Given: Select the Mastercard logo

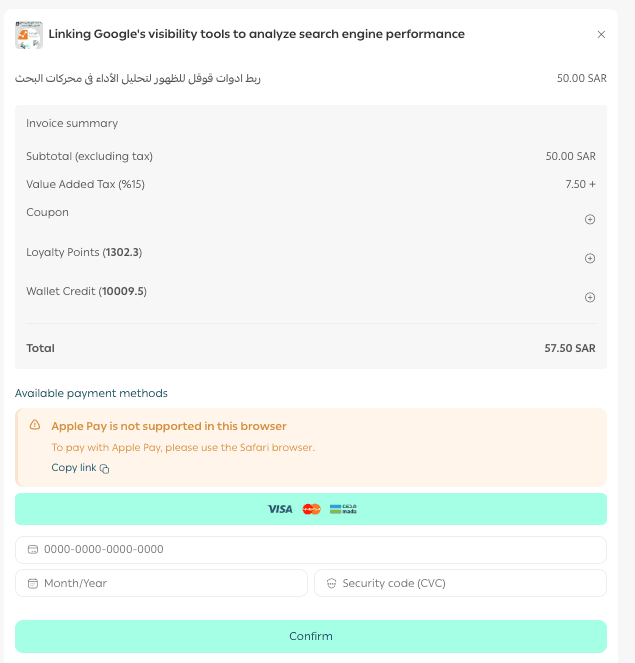Looking at the screenshot, I should tap(311, 509).
